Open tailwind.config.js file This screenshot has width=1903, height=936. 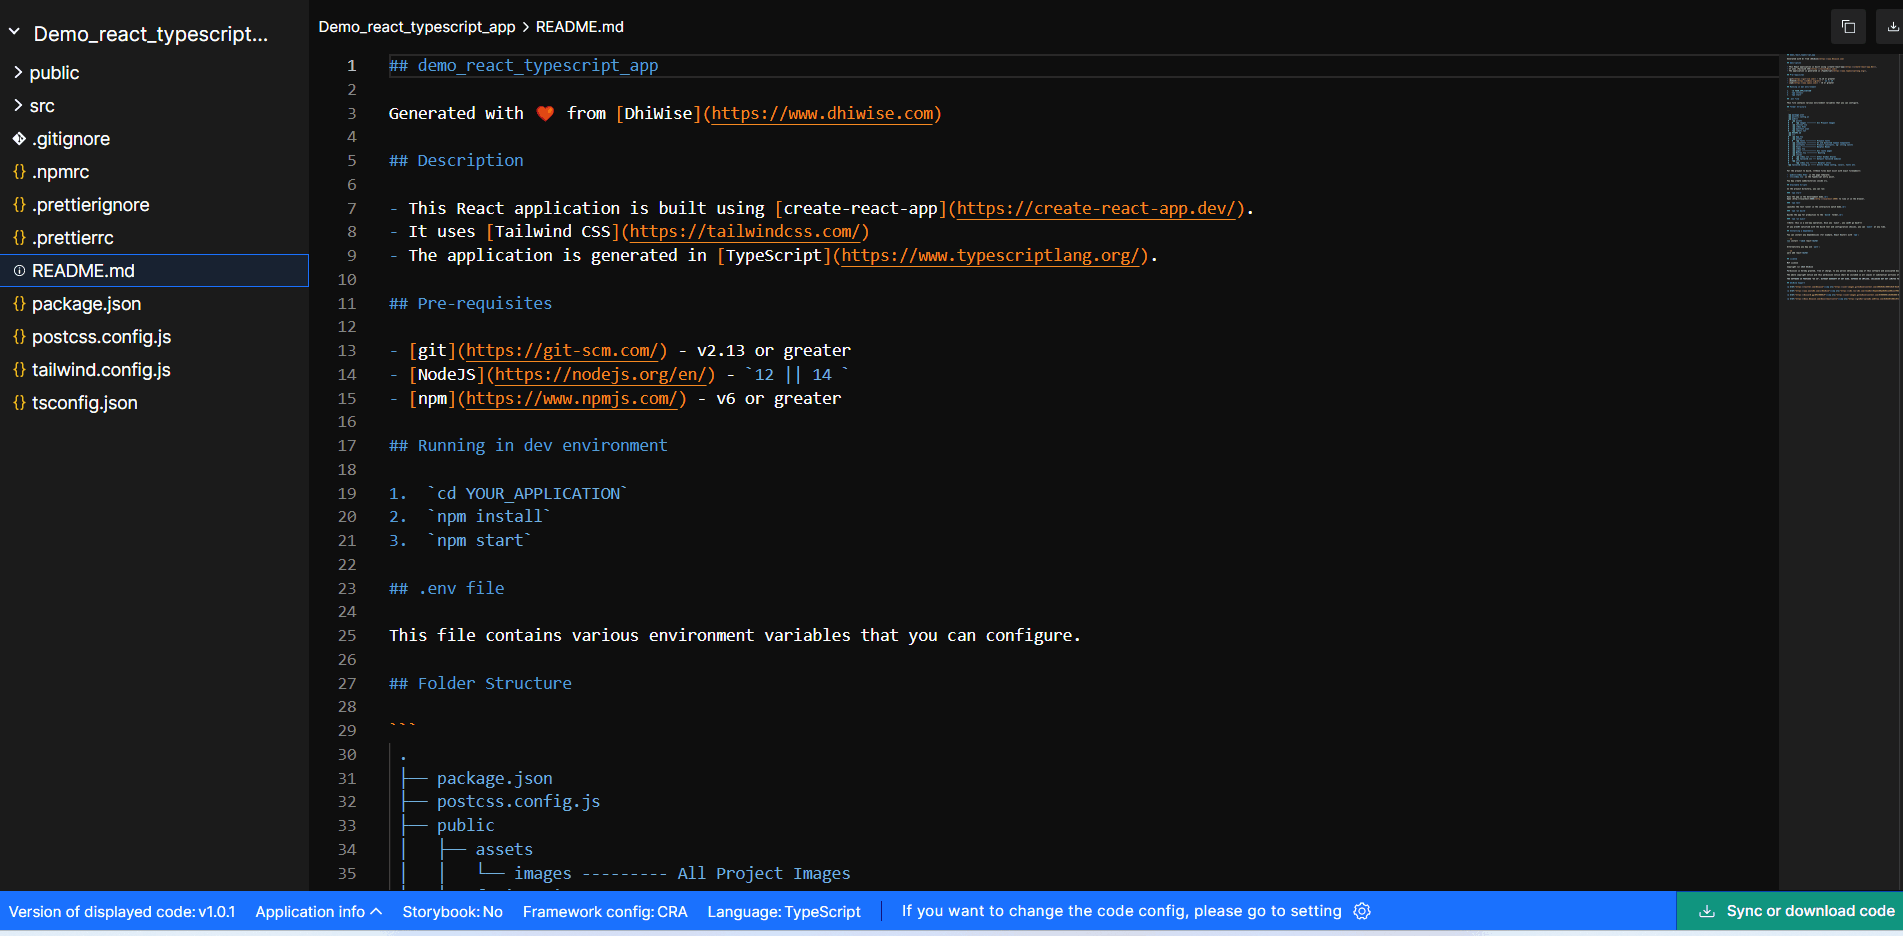[x=101, y=370]
